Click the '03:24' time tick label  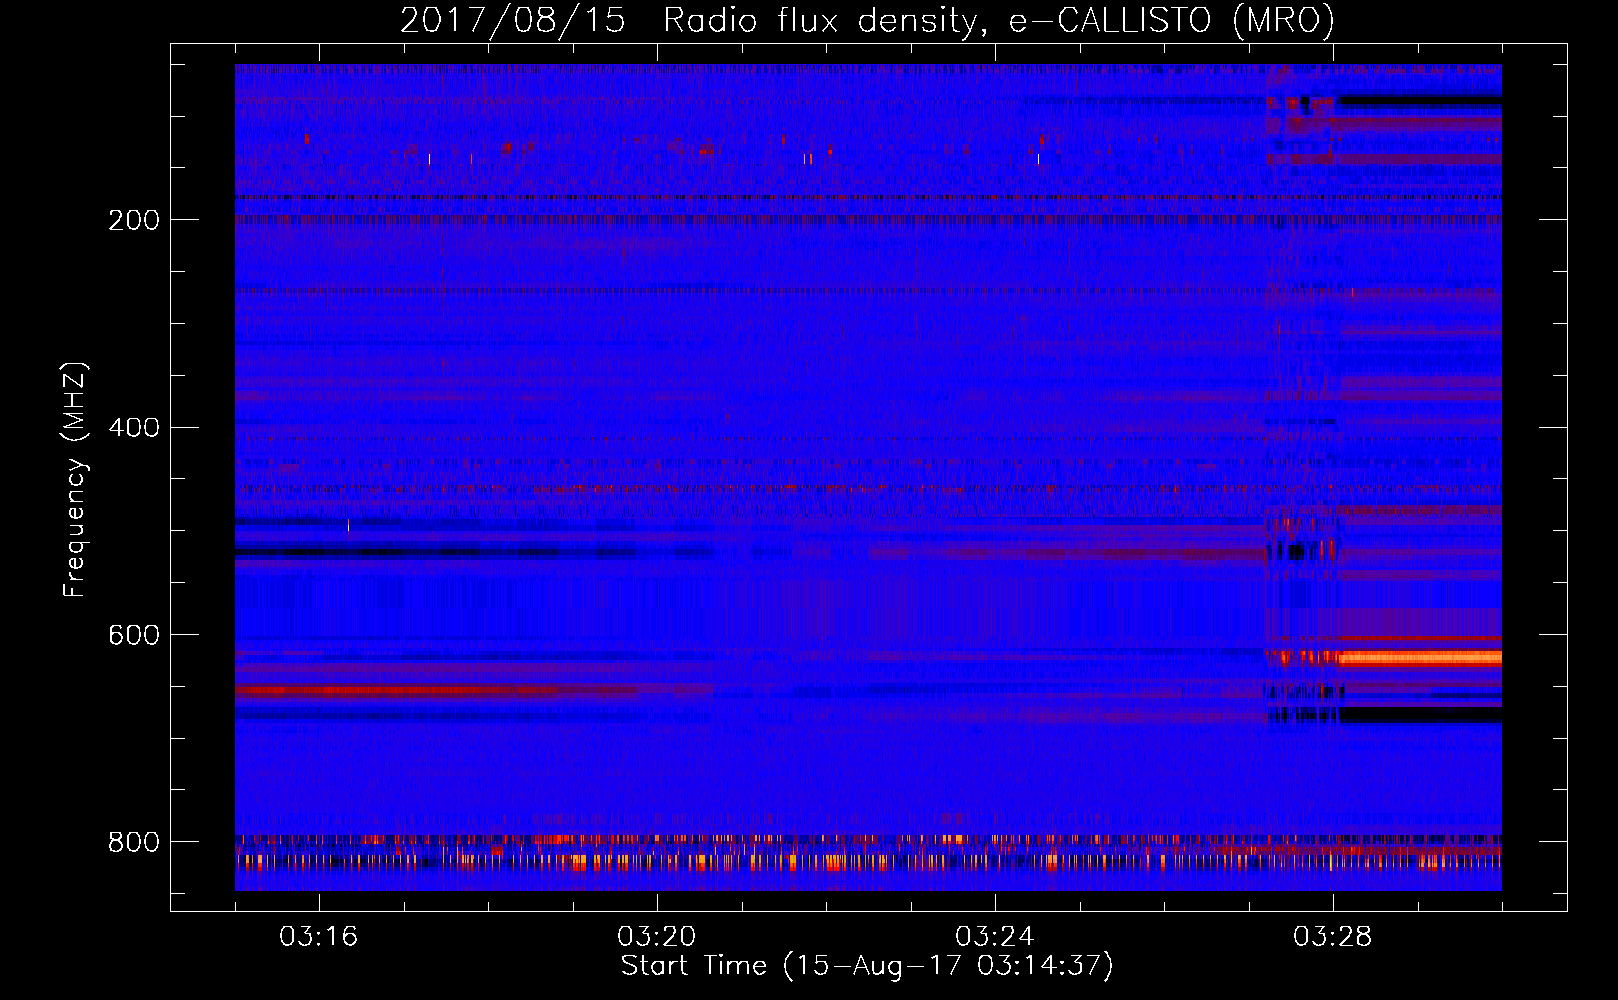point(994,937)
